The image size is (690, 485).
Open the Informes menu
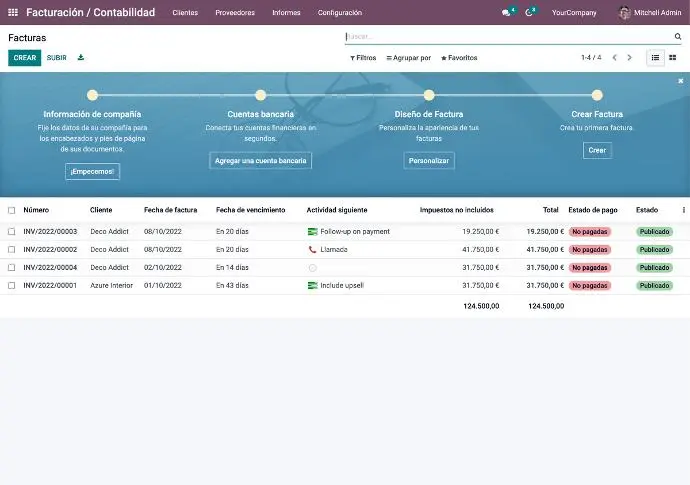click(286, 13)
